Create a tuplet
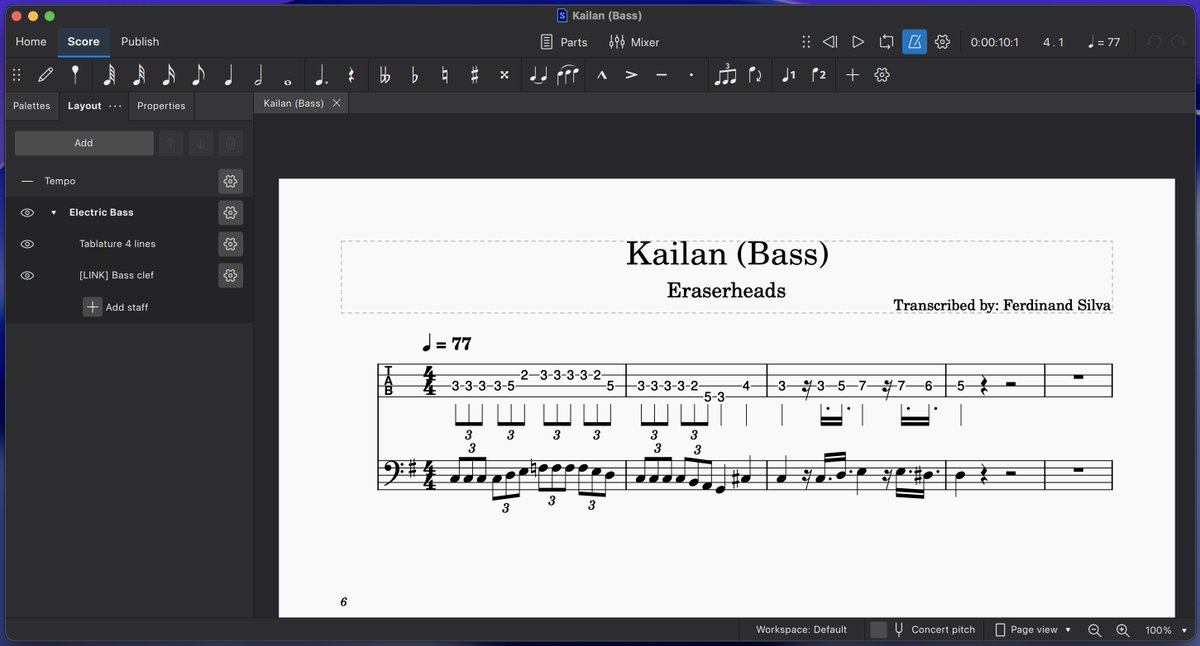 724,74
